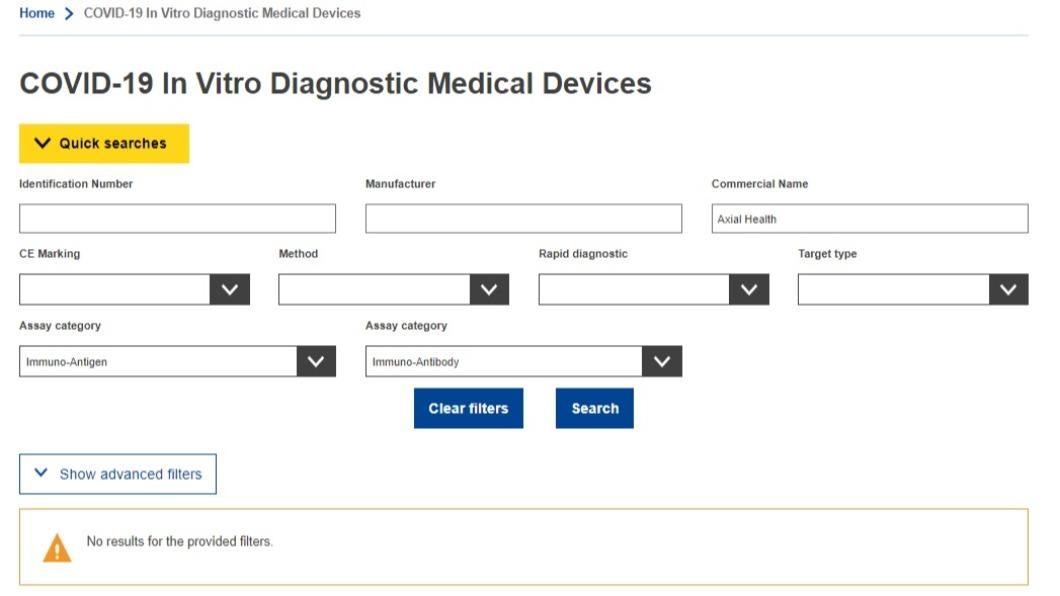This screenshot has width=1060, height=596.
Task: Open the CE Marking dropdown arrow
Action: [x=230, y=289]
